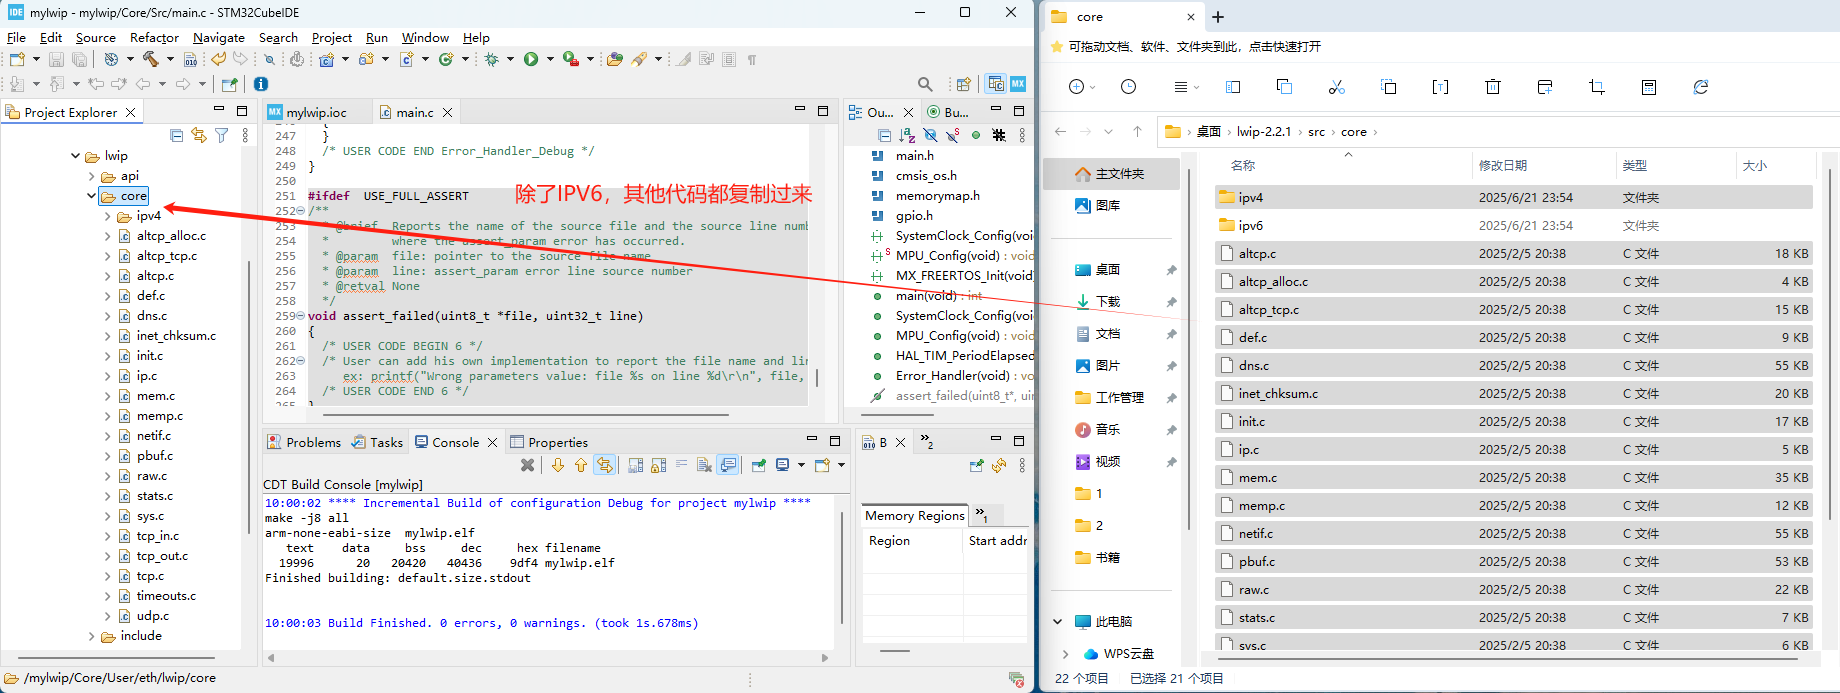Toggle Word Wrap in console toolbar
1840x693 pixels.
click(682, 465)
